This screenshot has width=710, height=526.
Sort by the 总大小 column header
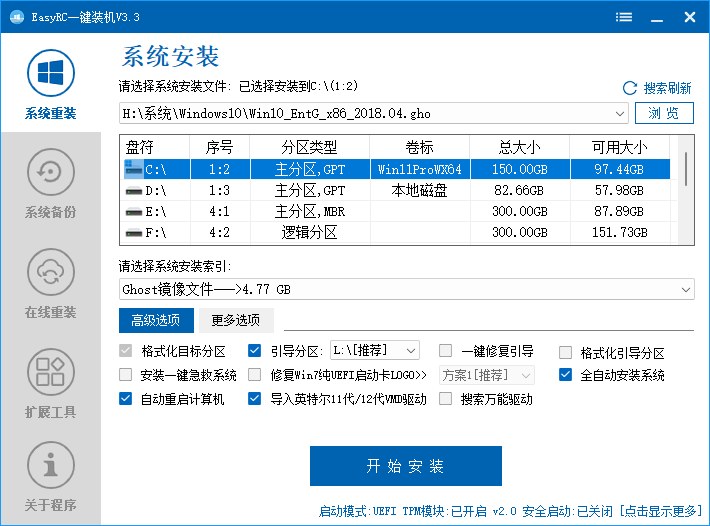click(520, 147)
